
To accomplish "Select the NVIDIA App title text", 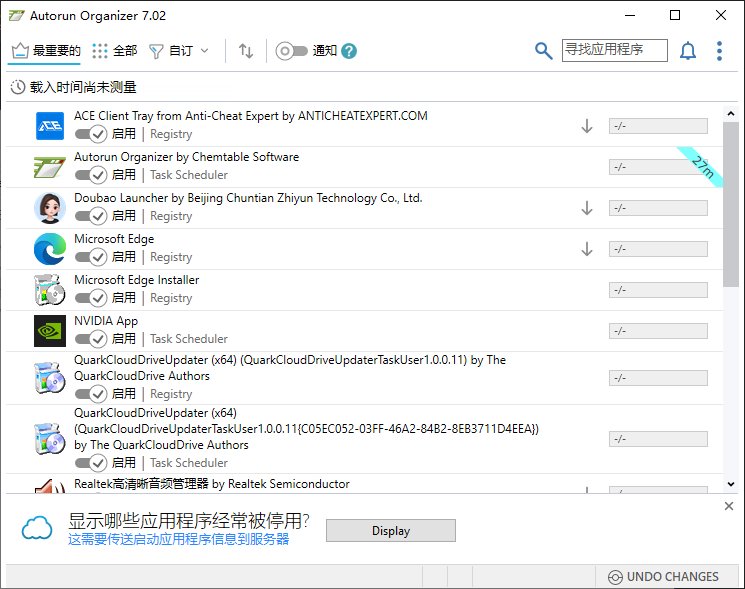I will (106, 321).
